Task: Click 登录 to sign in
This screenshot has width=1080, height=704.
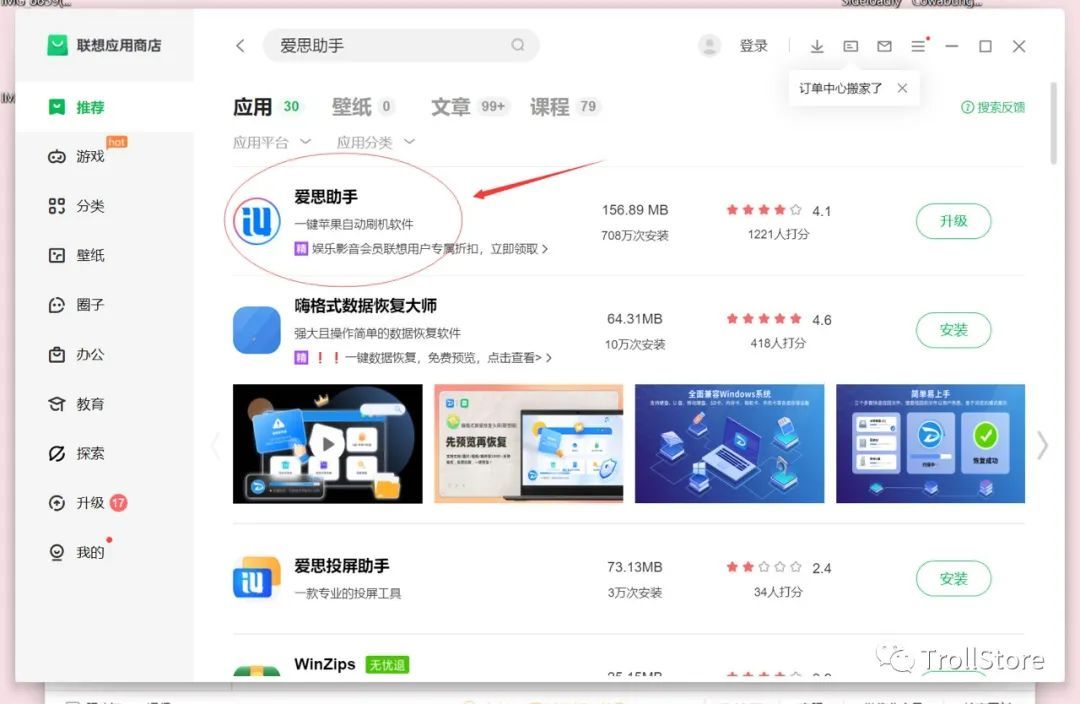Action: point(753,45)
